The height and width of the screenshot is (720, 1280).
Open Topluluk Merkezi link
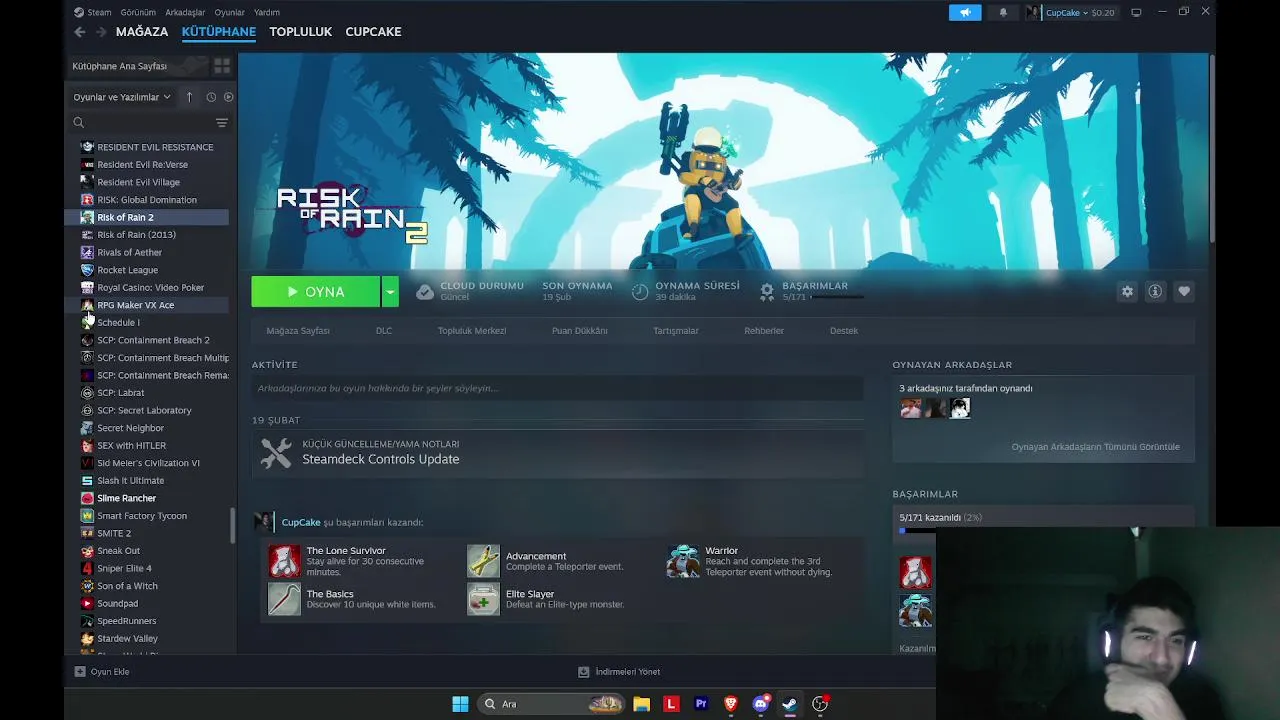(472, 331)
